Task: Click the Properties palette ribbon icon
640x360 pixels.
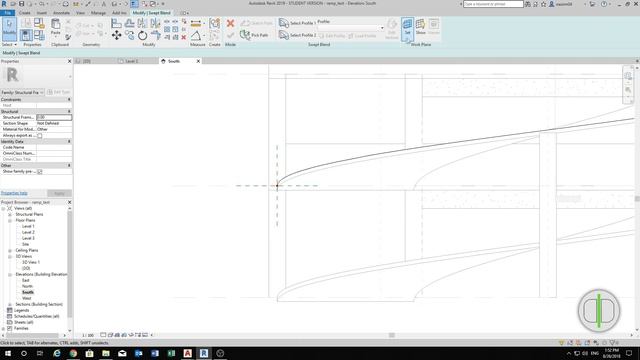Action: 26,35
